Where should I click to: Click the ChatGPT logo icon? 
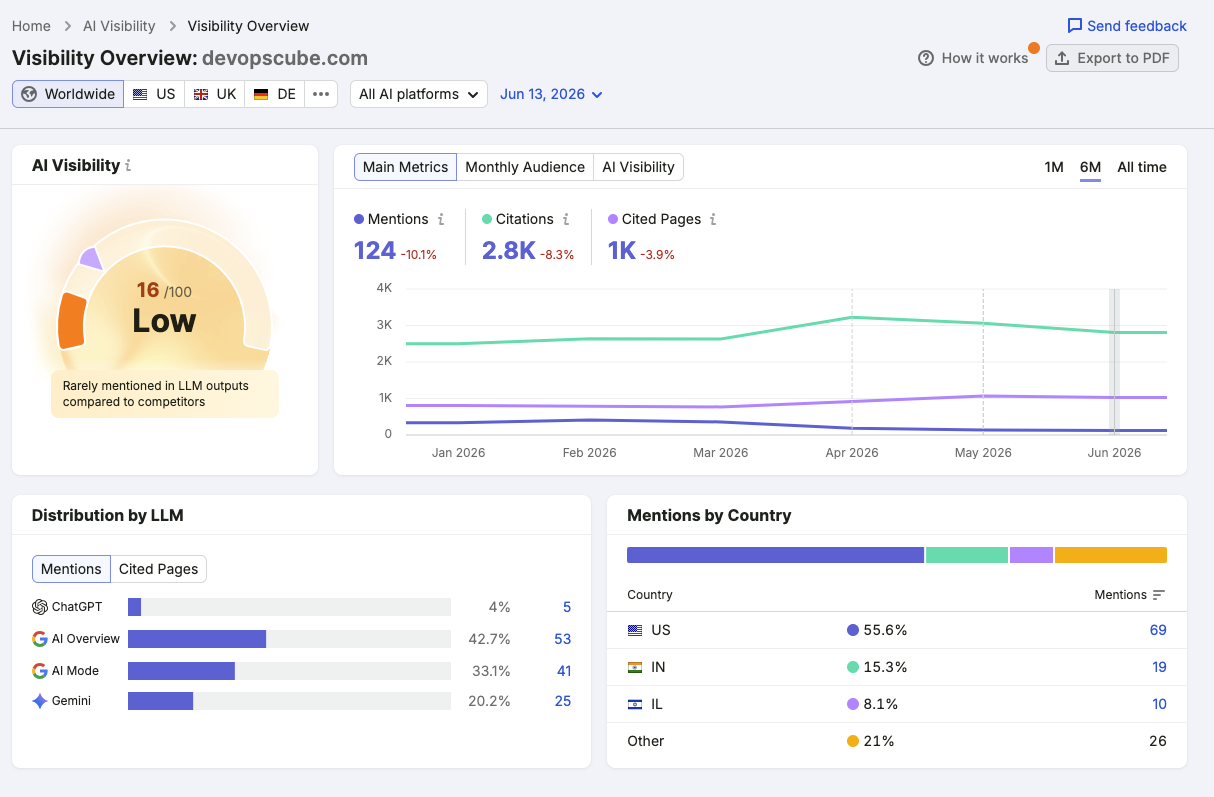pyautogui.click(x=40, y=607)
